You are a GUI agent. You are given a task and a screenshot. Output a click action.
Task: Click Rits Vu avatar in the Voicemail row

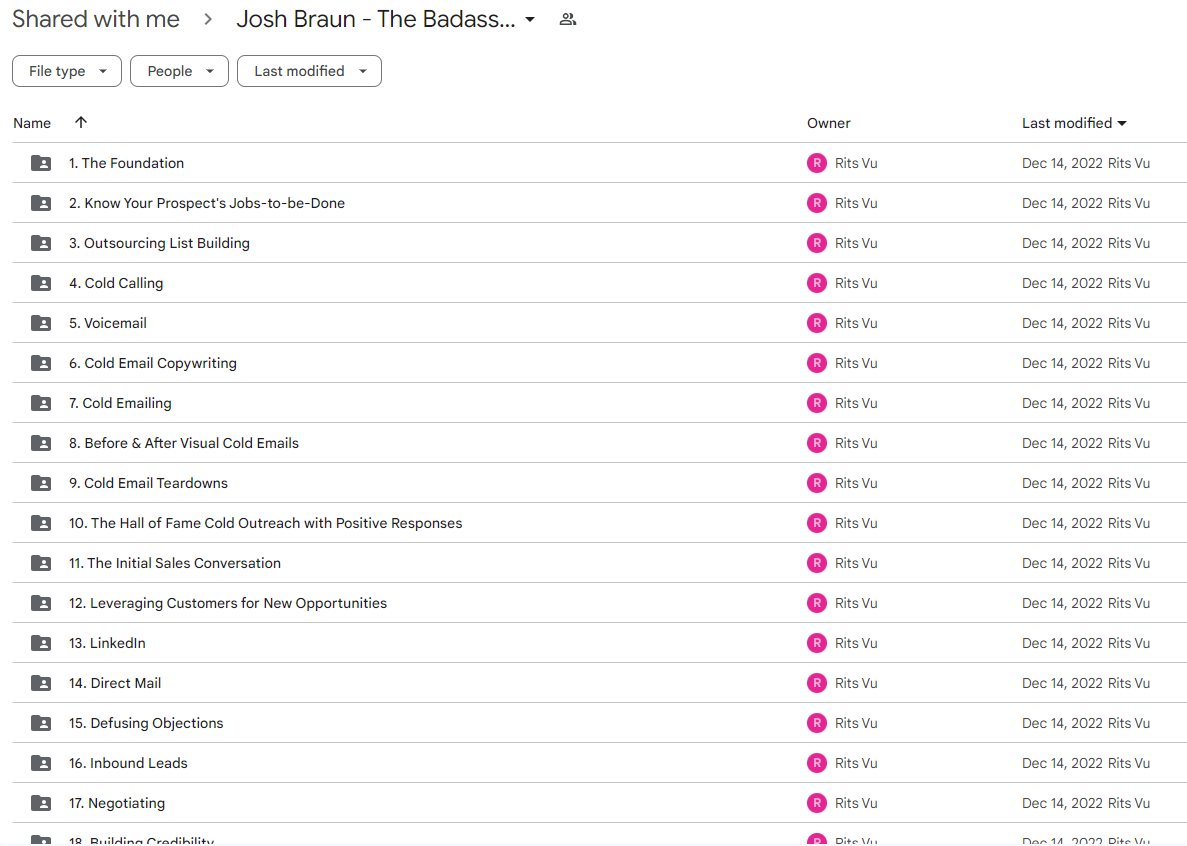click(817, 323)
